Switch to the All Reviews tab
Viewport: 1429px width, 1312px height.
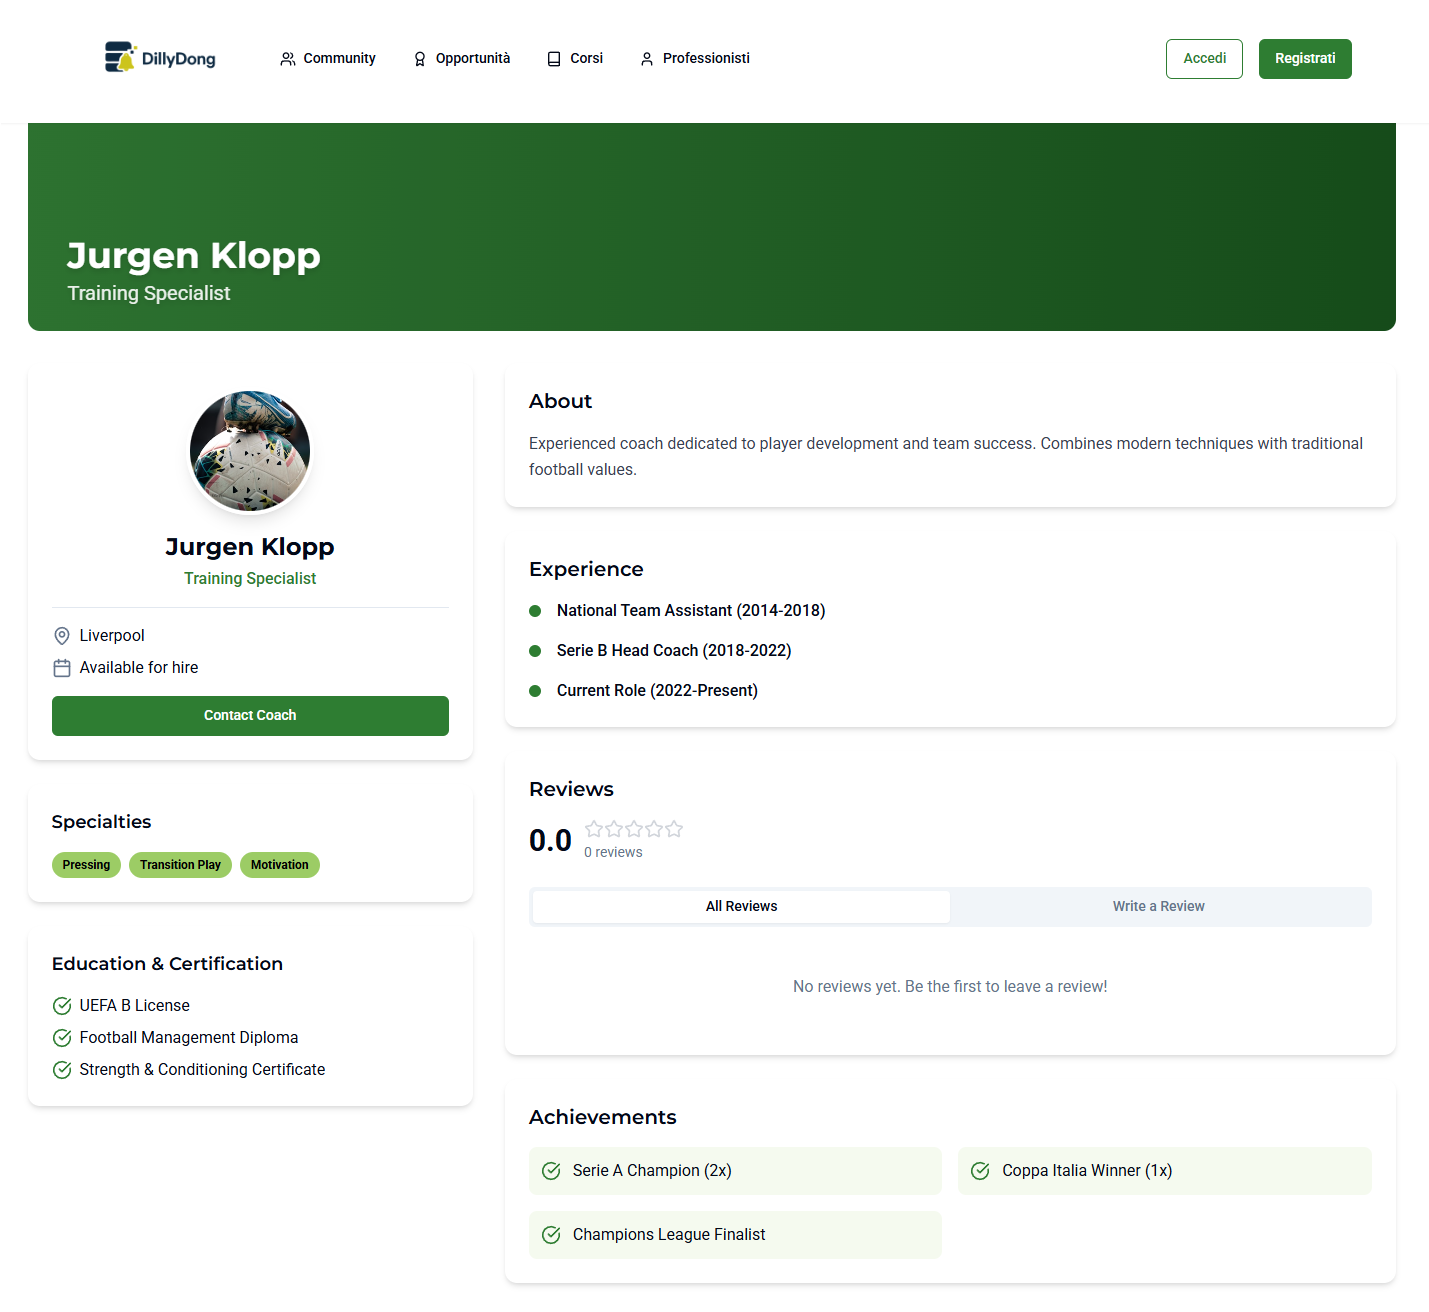coord(741,907)
